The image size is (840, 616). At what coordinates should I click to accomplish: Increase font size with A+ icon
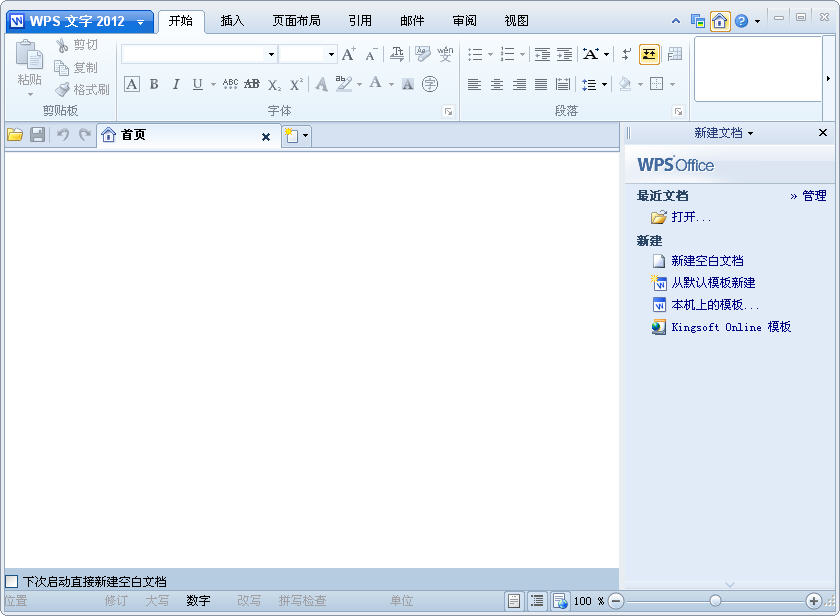(x=348, y=54)
